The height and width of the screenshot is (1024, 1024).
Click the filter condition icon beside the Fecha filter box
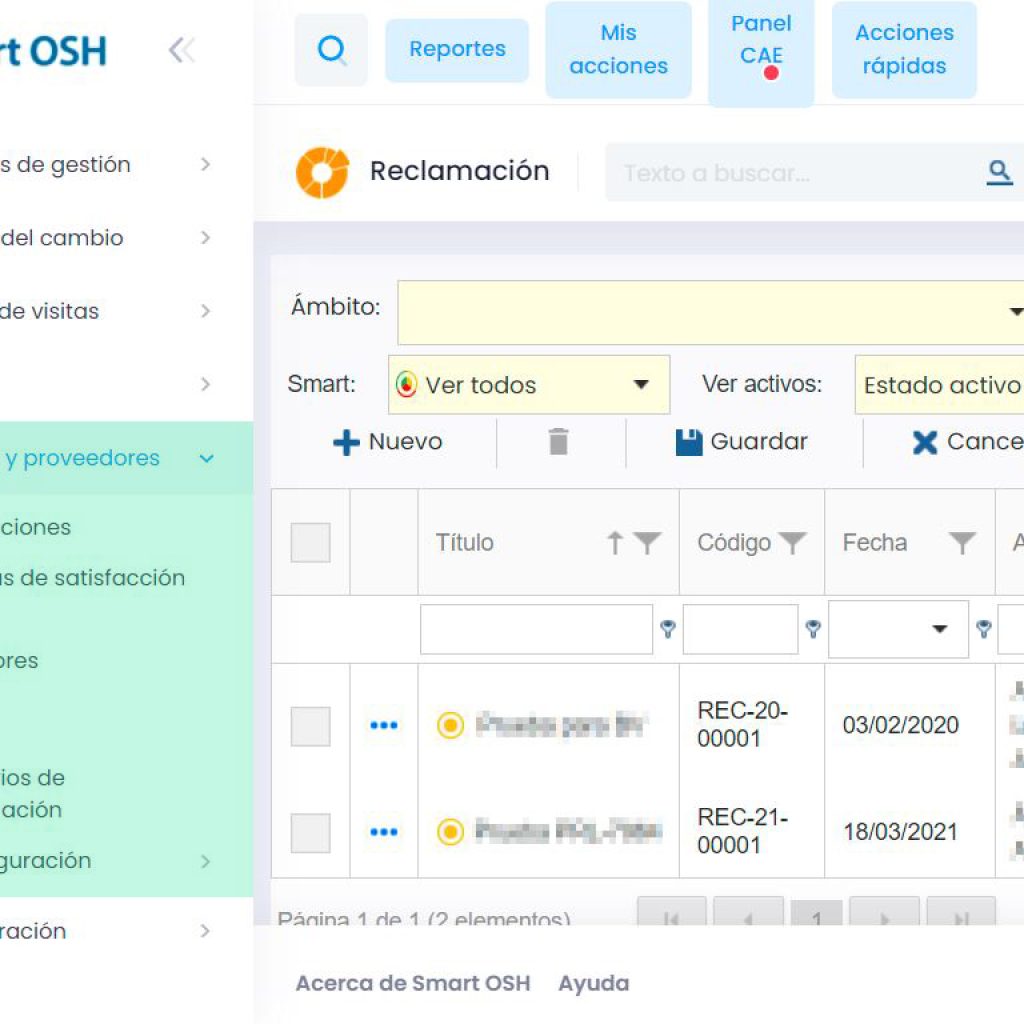tap(984, 629)
